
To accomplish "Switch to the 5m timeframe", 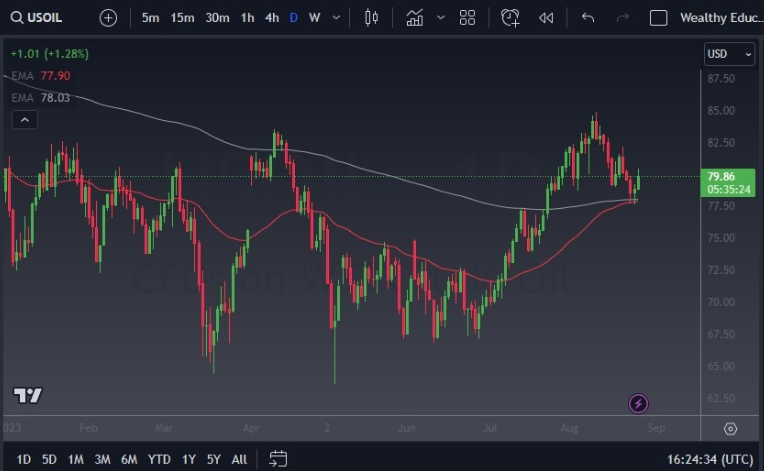I will 150,18.
